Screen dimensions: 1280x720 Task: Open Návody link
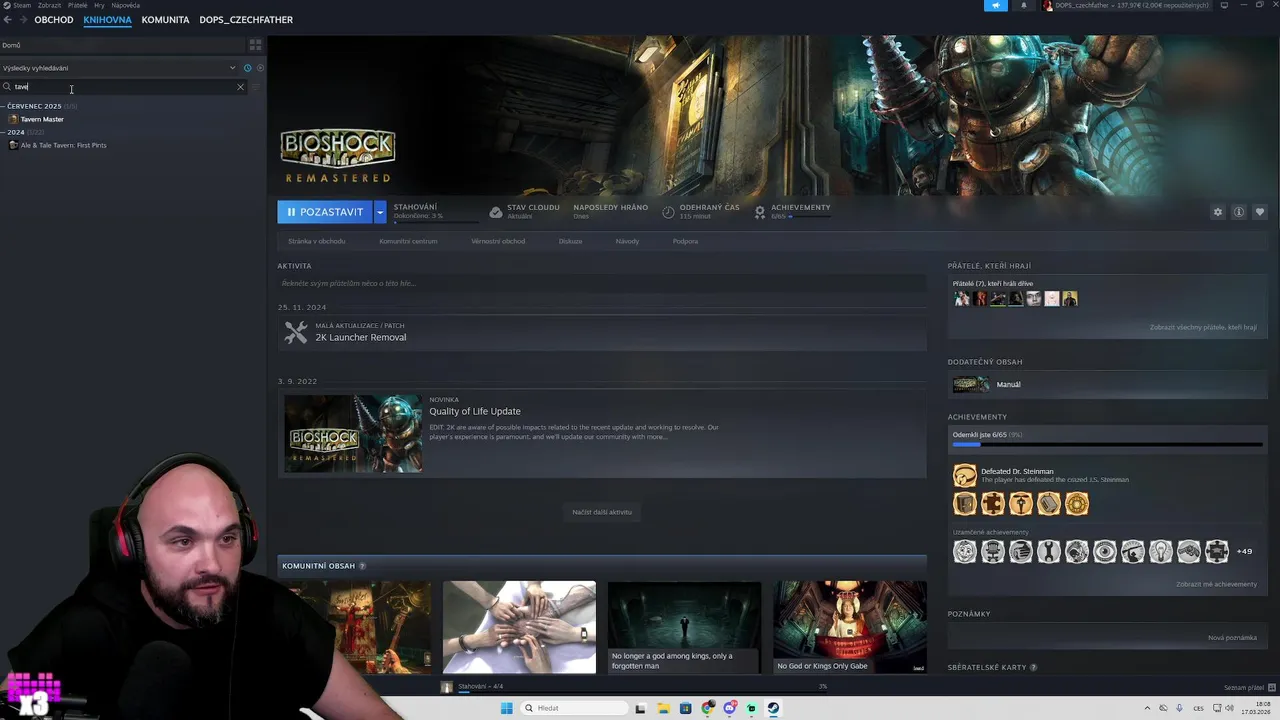627,241
